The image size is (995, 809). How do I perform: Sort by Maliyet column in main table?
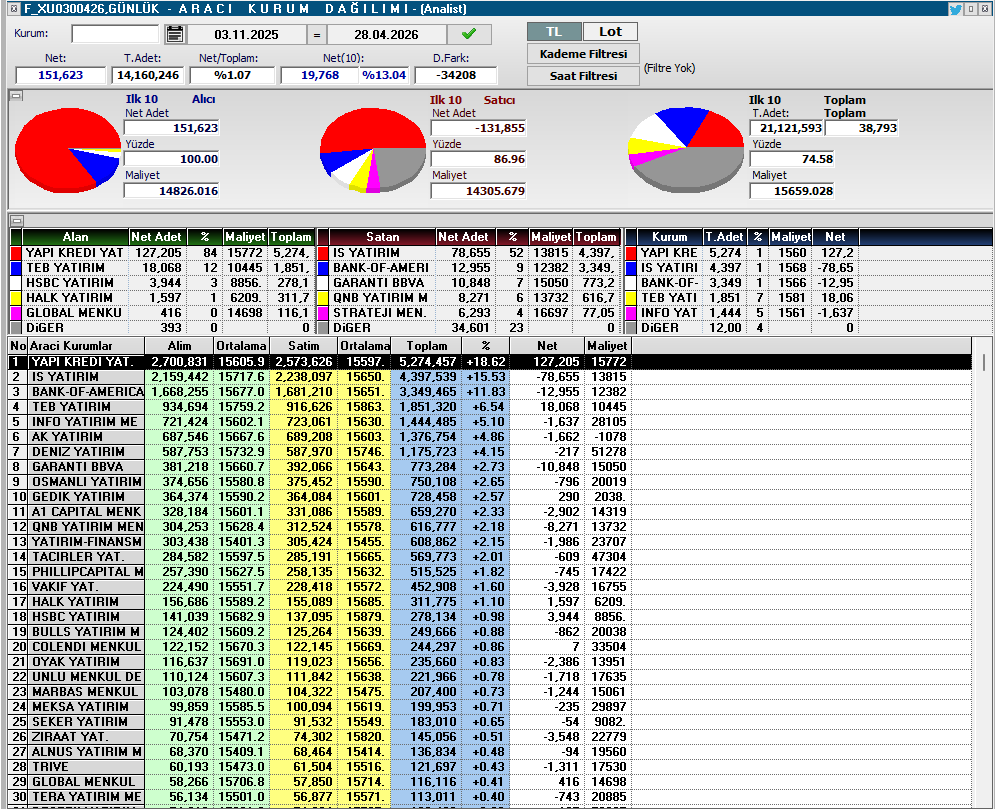(x=607, y=346)
